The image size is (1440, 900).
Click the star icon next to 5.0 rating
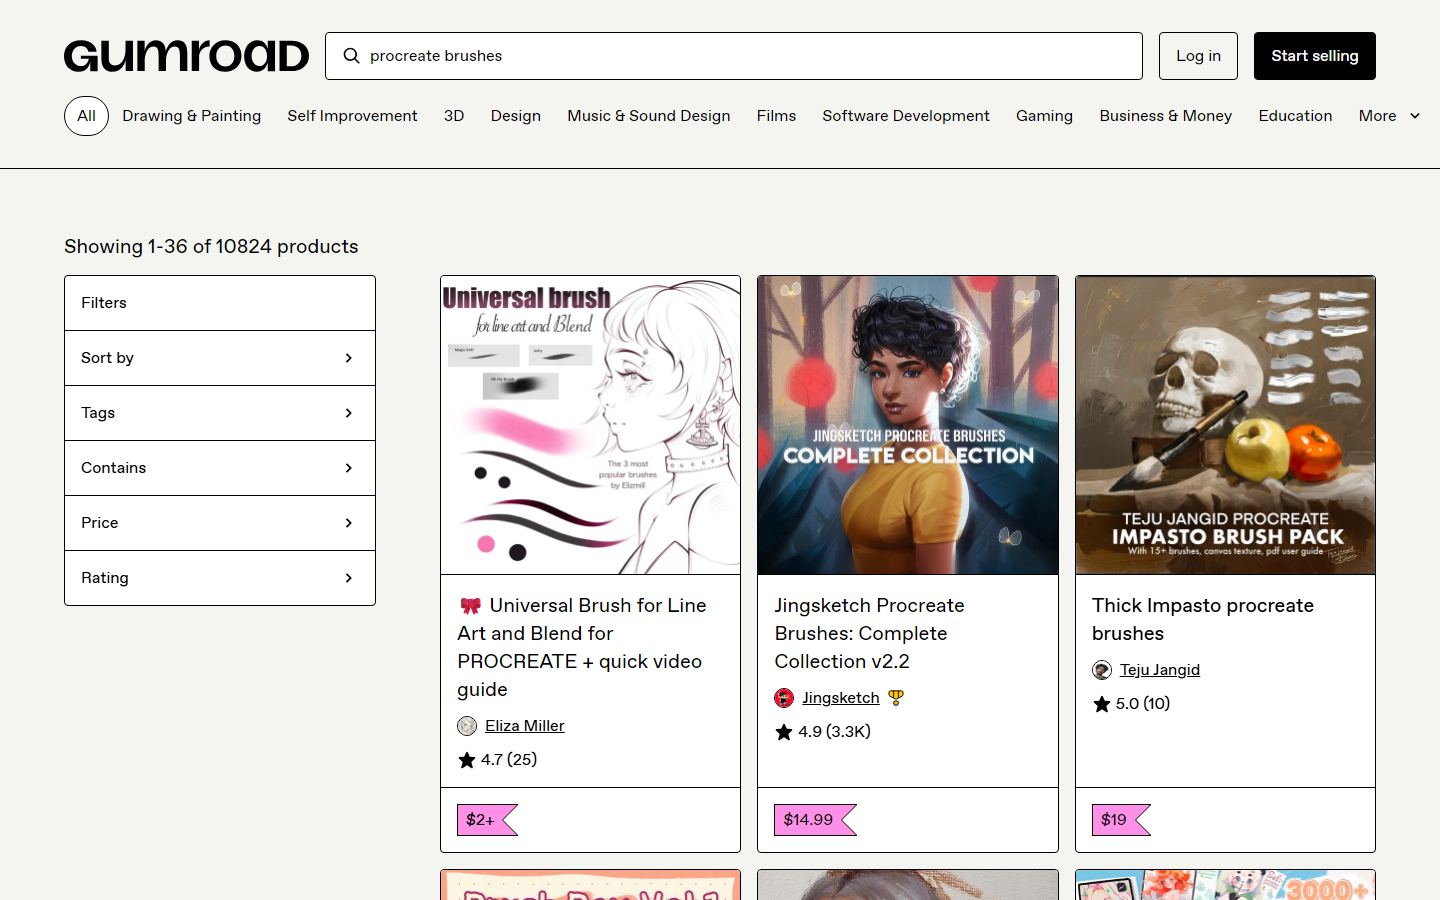pyautogui.click(x=1102, y=704)
